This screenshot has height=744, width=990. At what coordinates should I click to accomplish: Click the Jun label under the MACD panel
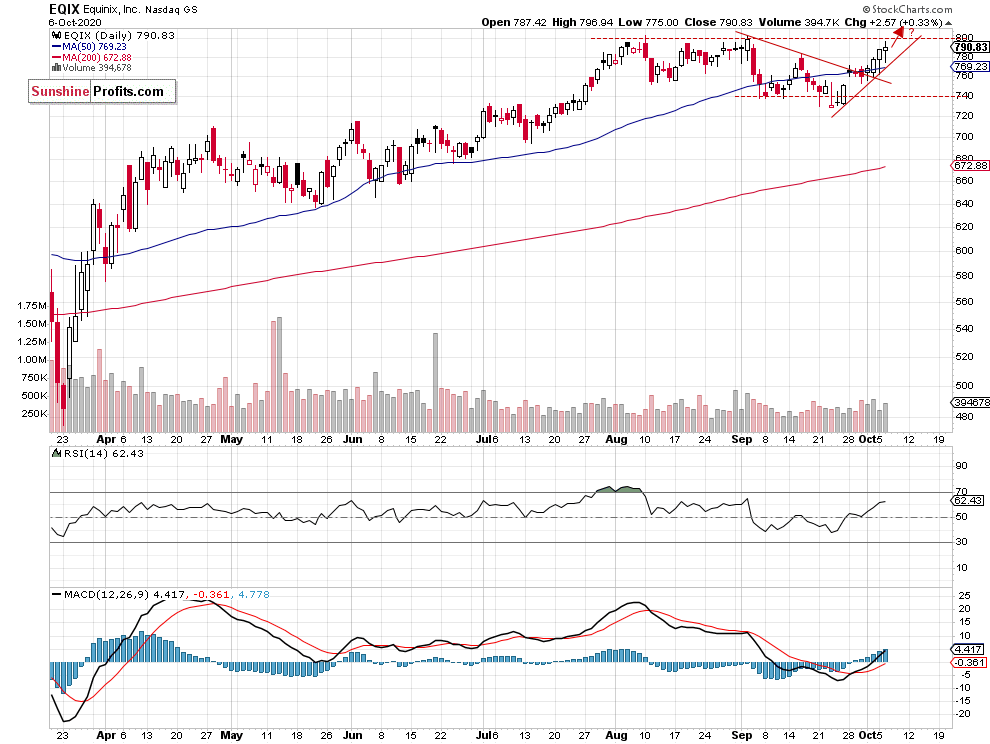coord(352,735)
